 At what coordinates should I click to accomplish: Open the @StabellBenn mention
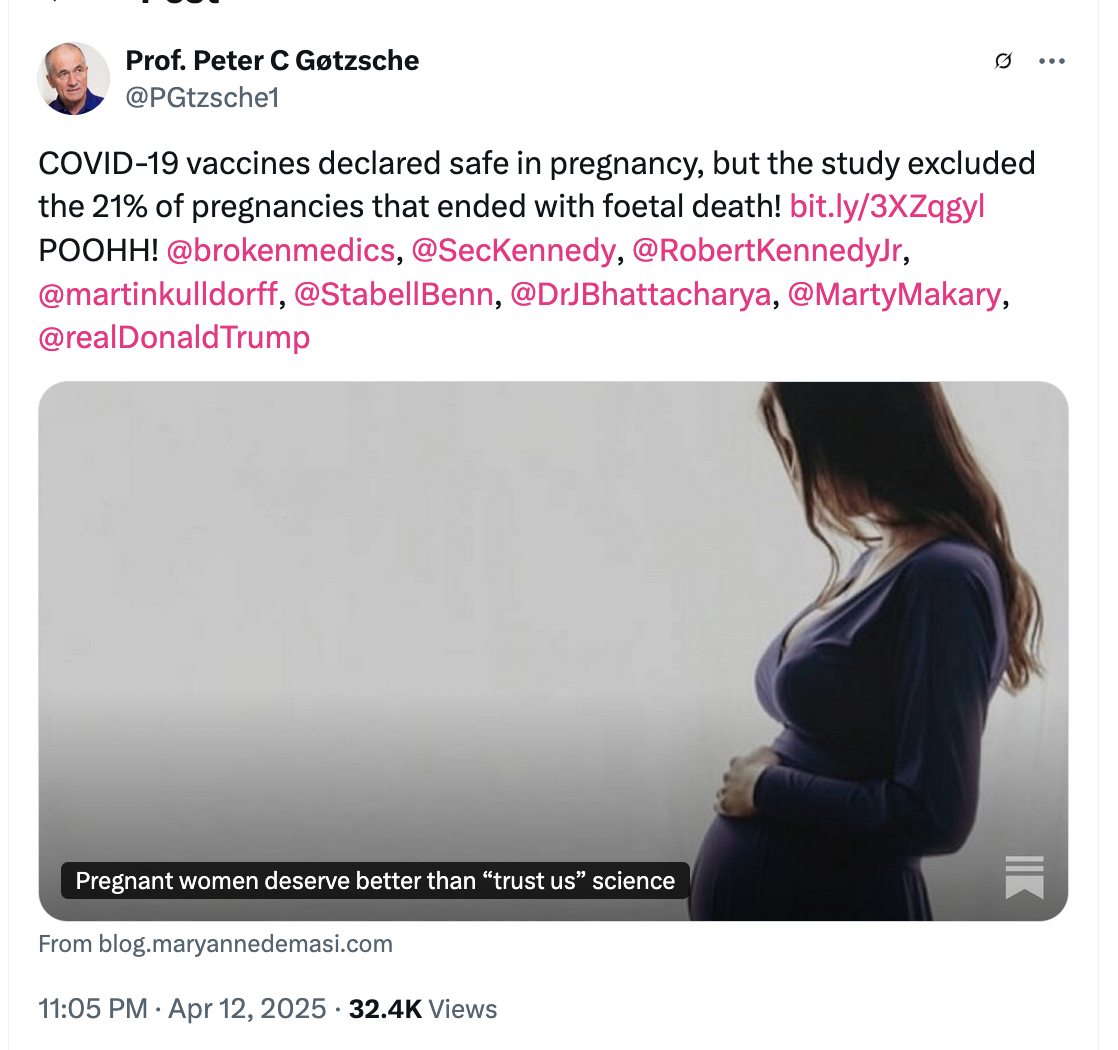394,295
